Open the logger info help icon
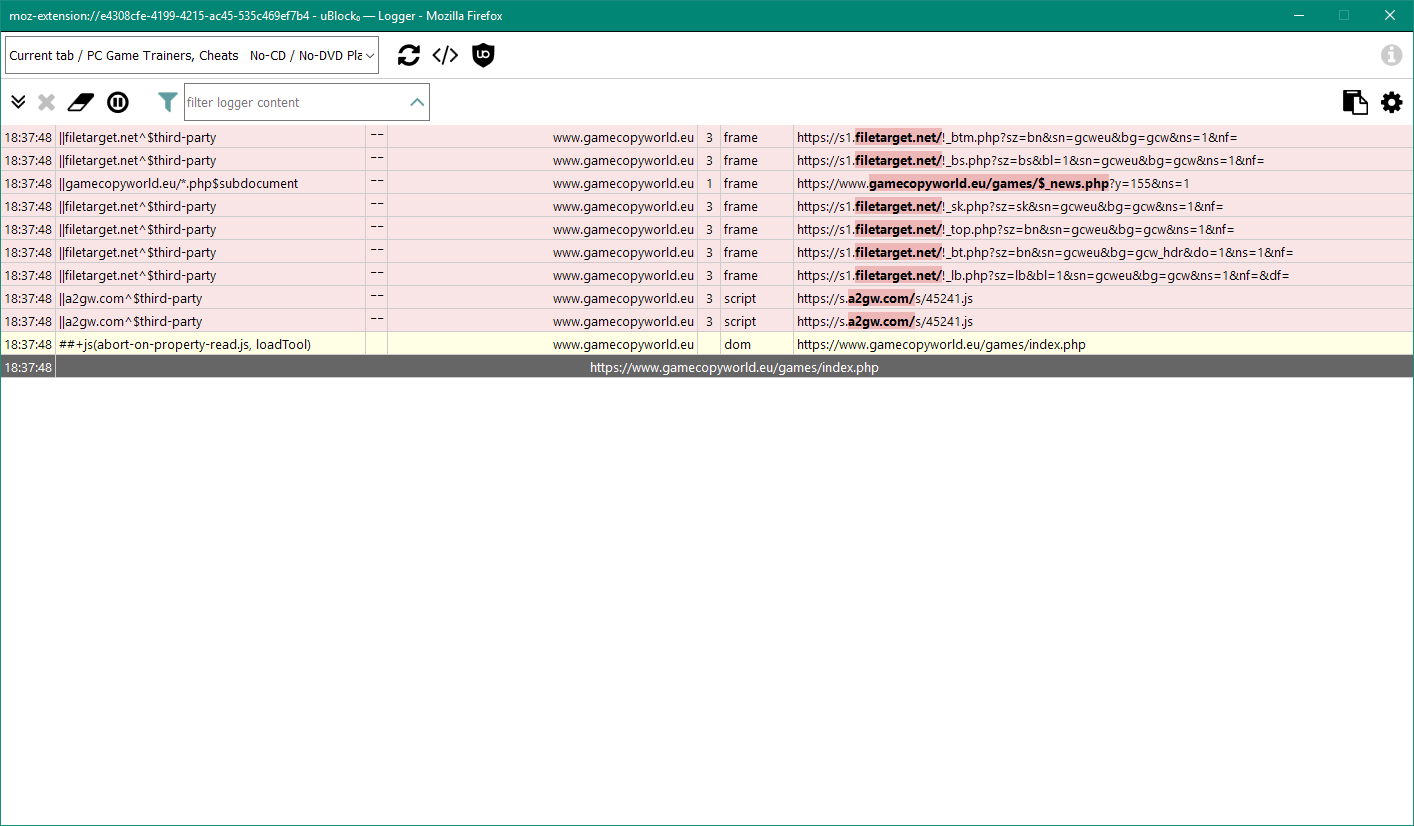 pos(1391,56)
